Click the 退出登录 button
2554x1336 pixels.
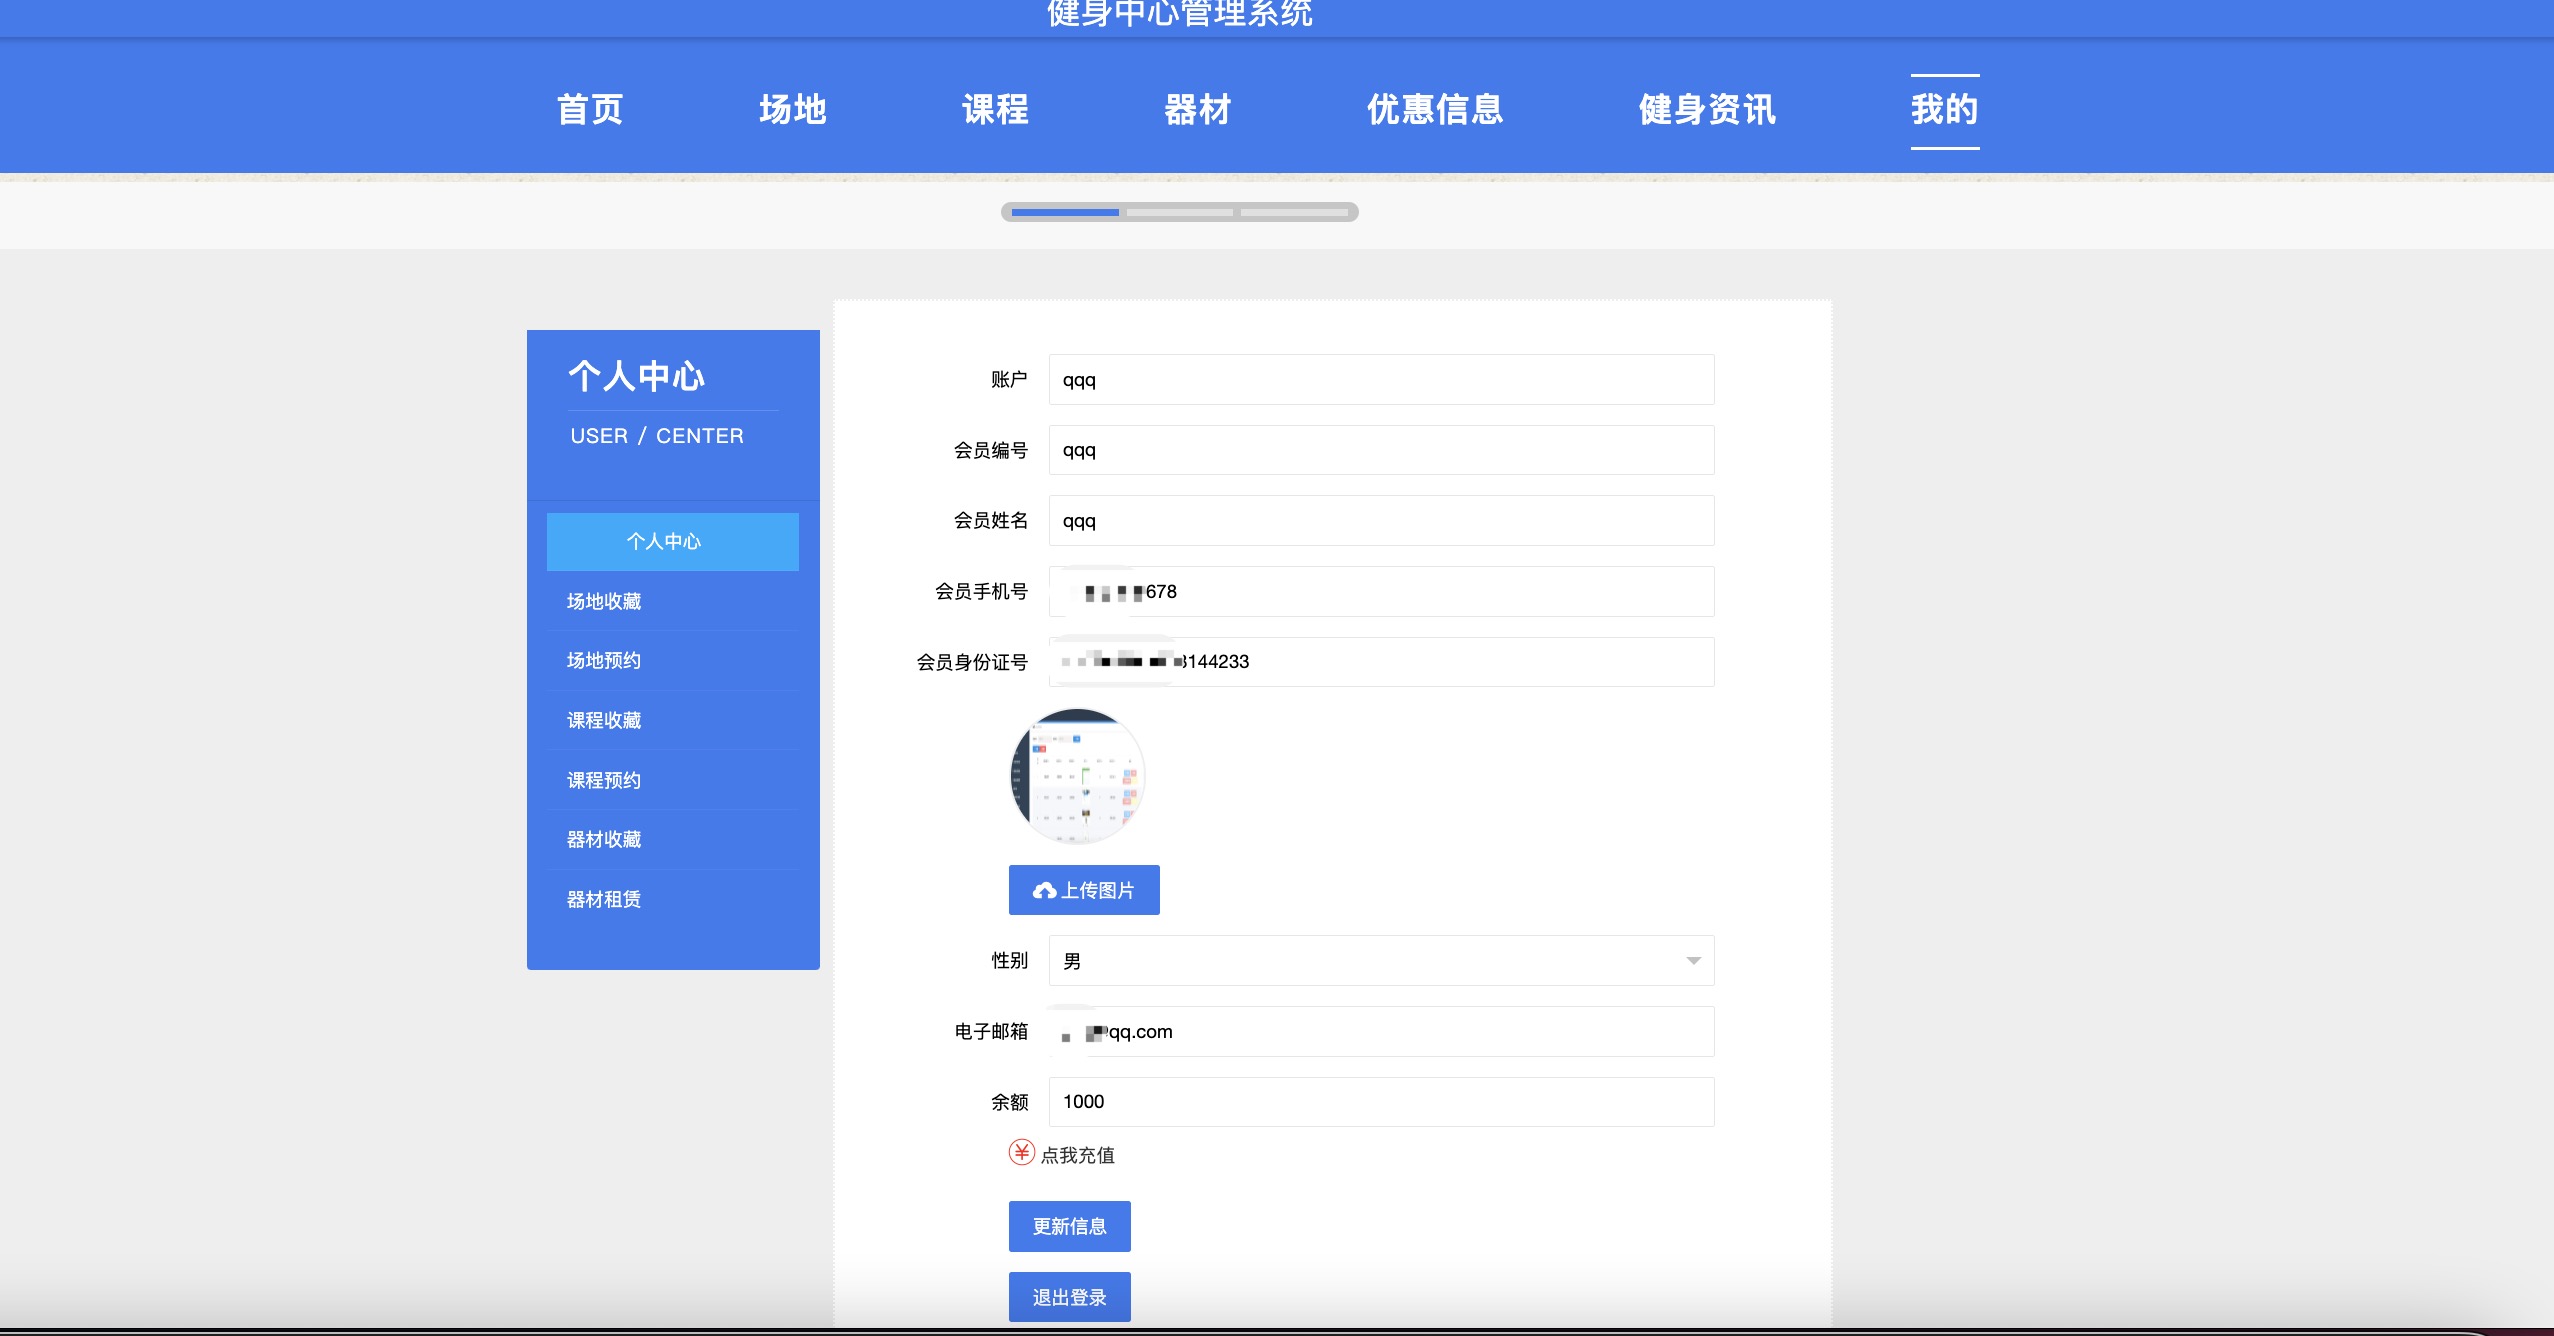[1069, 1297]
